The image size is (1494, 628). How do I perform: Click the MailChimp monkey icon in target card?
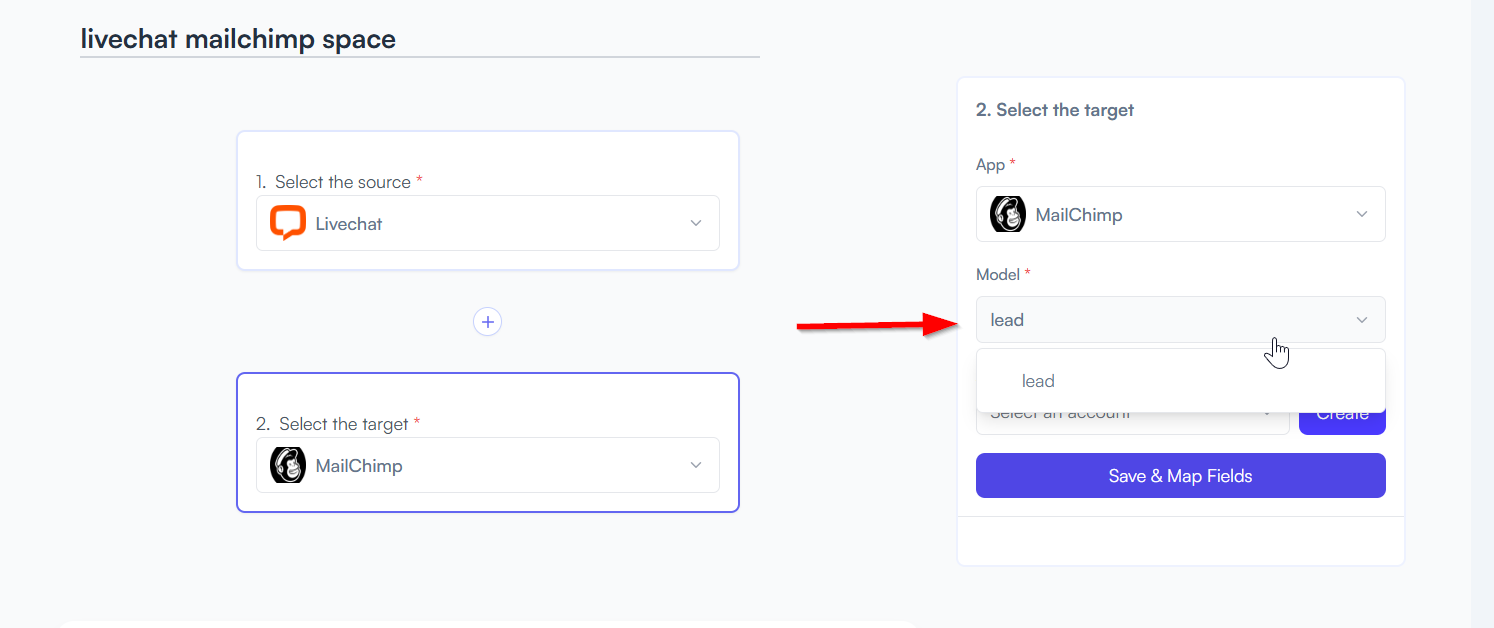tap(288, 465)
